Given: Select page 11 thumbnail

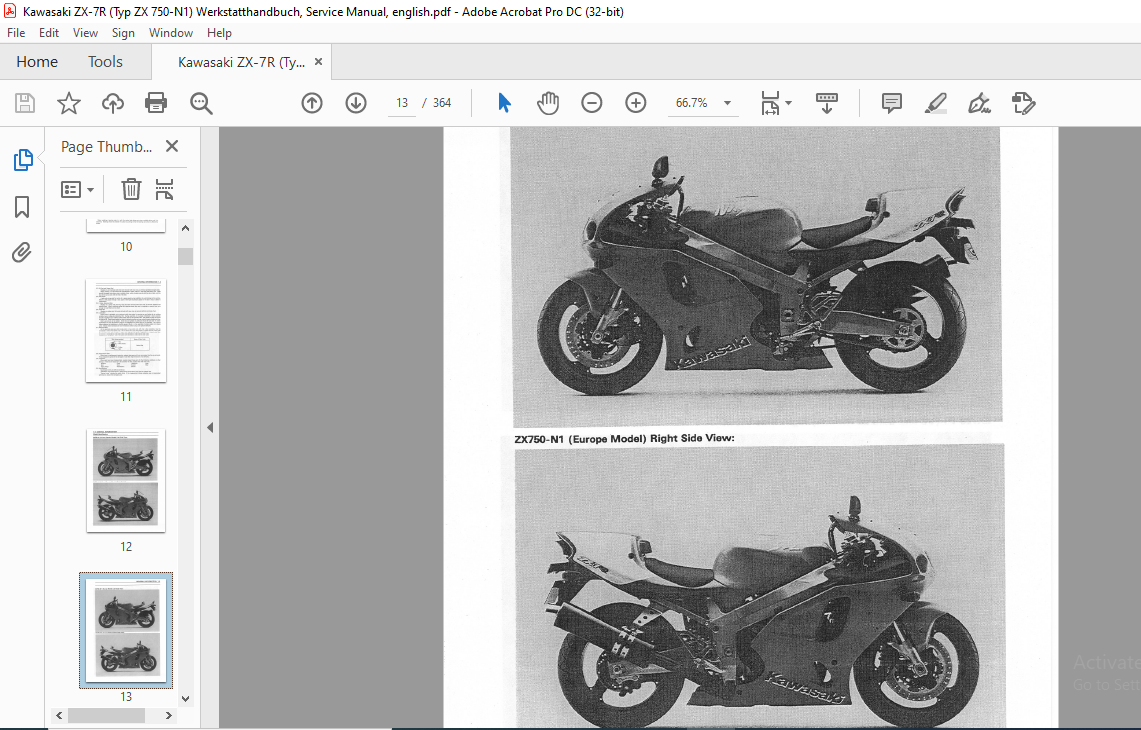Looking at the screenshot, I should click(126, 330).
